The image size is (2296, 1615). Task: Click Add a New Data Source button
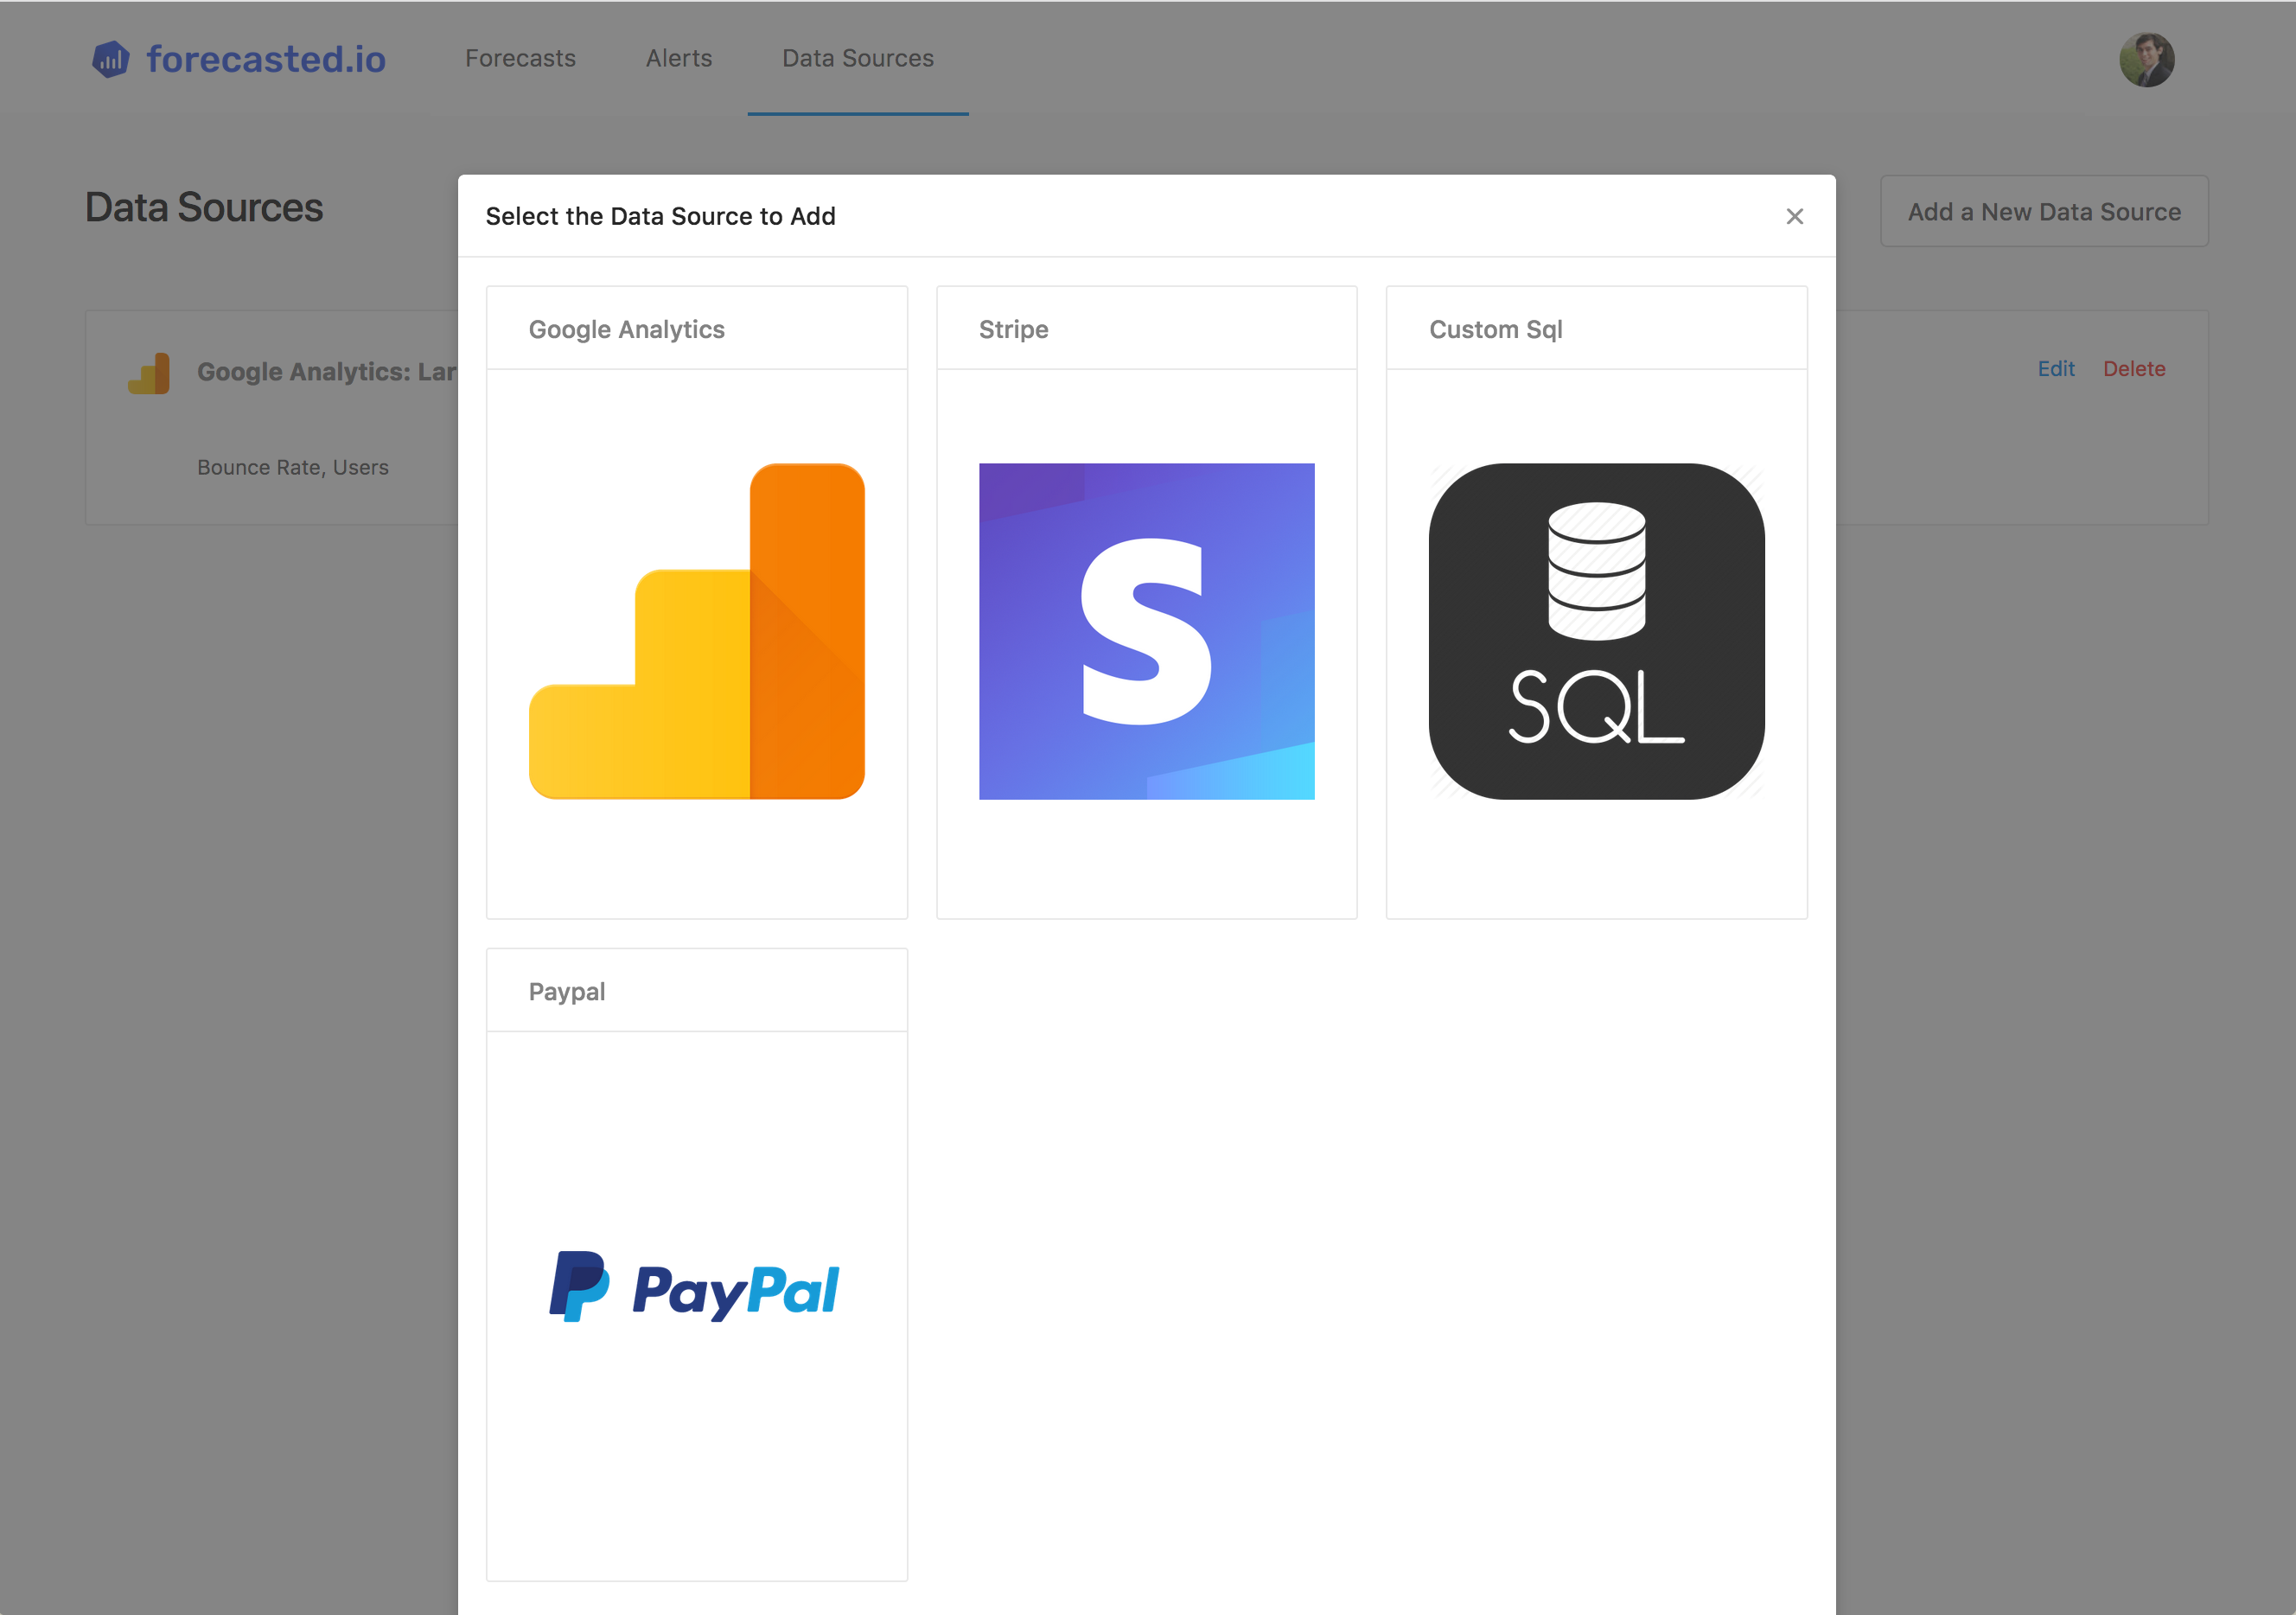point(2043,212)
